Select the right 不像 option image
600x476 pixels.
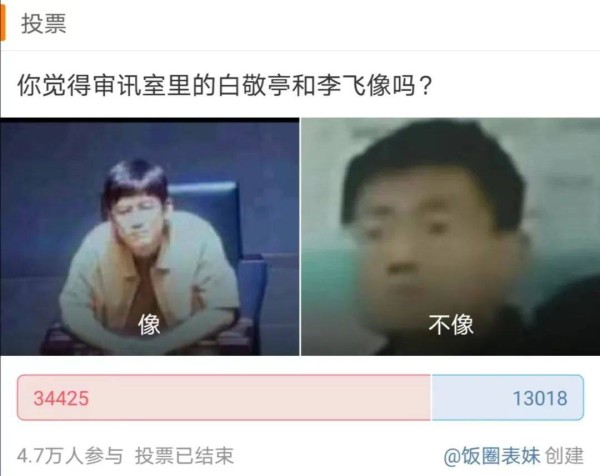pyautogui.click(x=451, y=236)
